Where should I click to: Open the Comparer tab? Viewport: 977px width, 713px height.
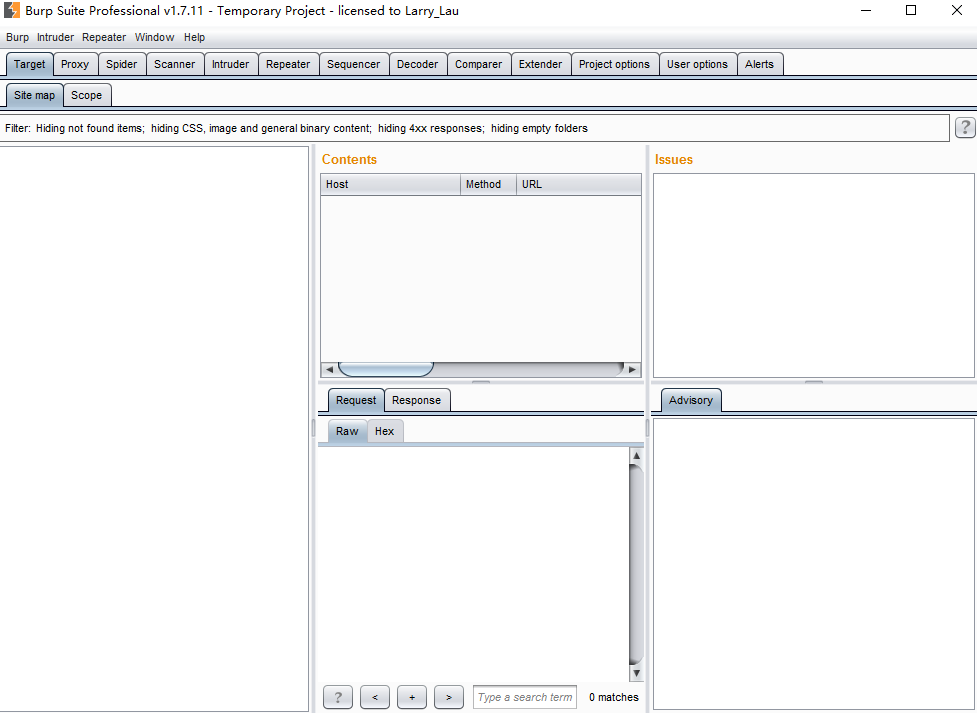pyautogui.click(x=479, y=64)
